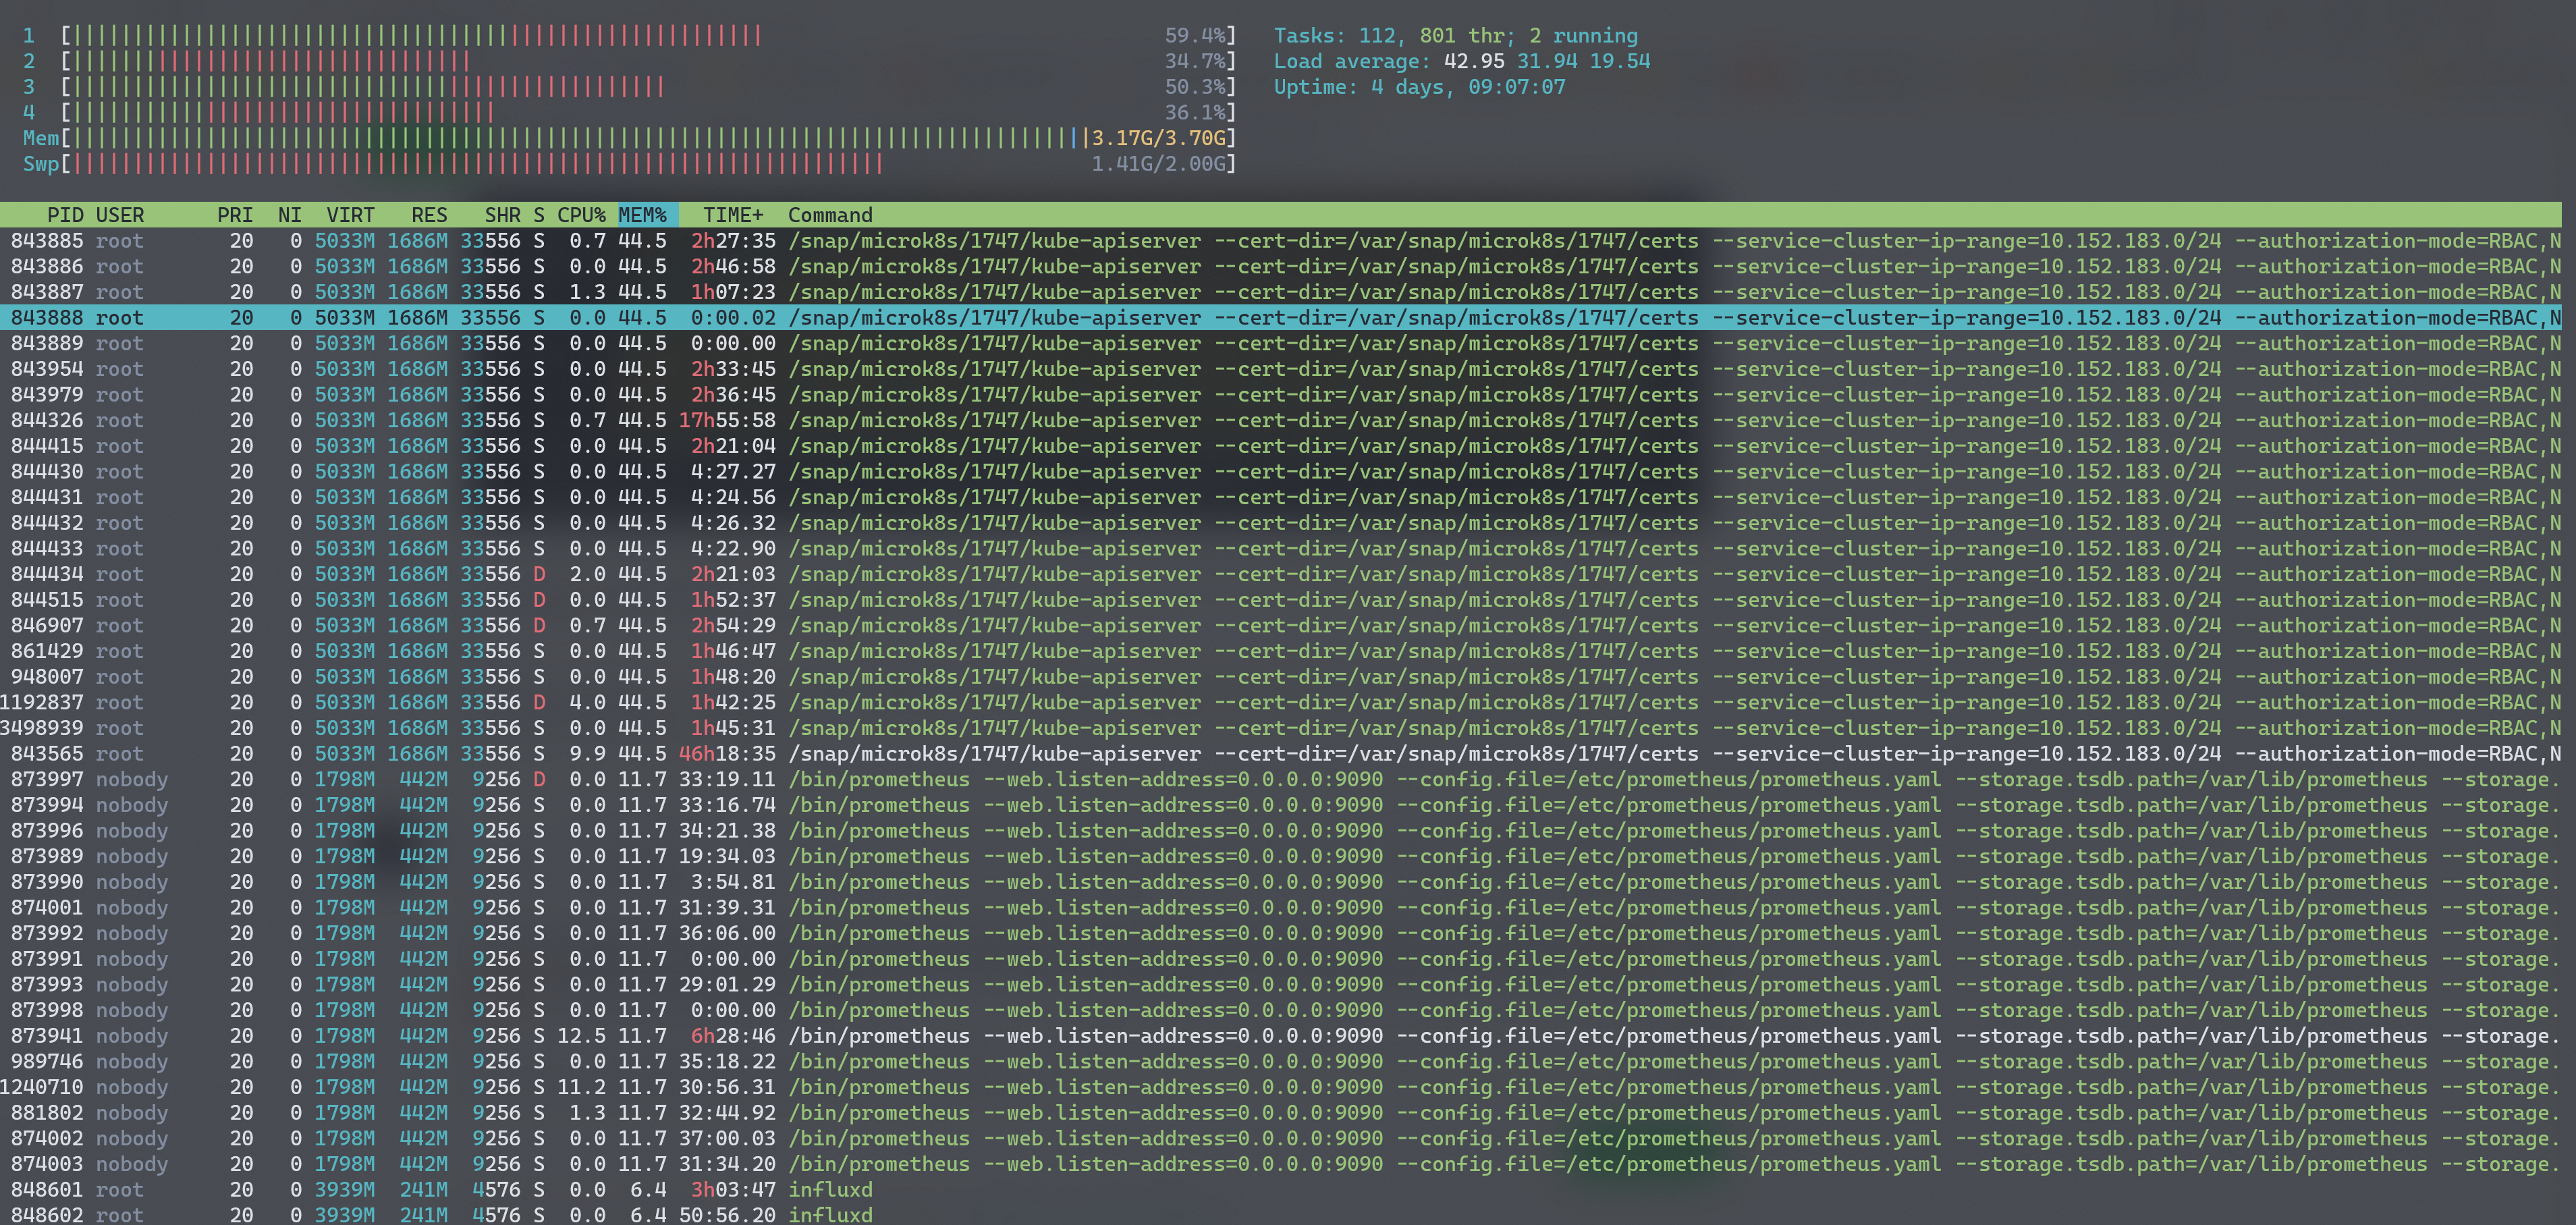
Task: Click the highlighted row PID 843888
Action: 1281,318
